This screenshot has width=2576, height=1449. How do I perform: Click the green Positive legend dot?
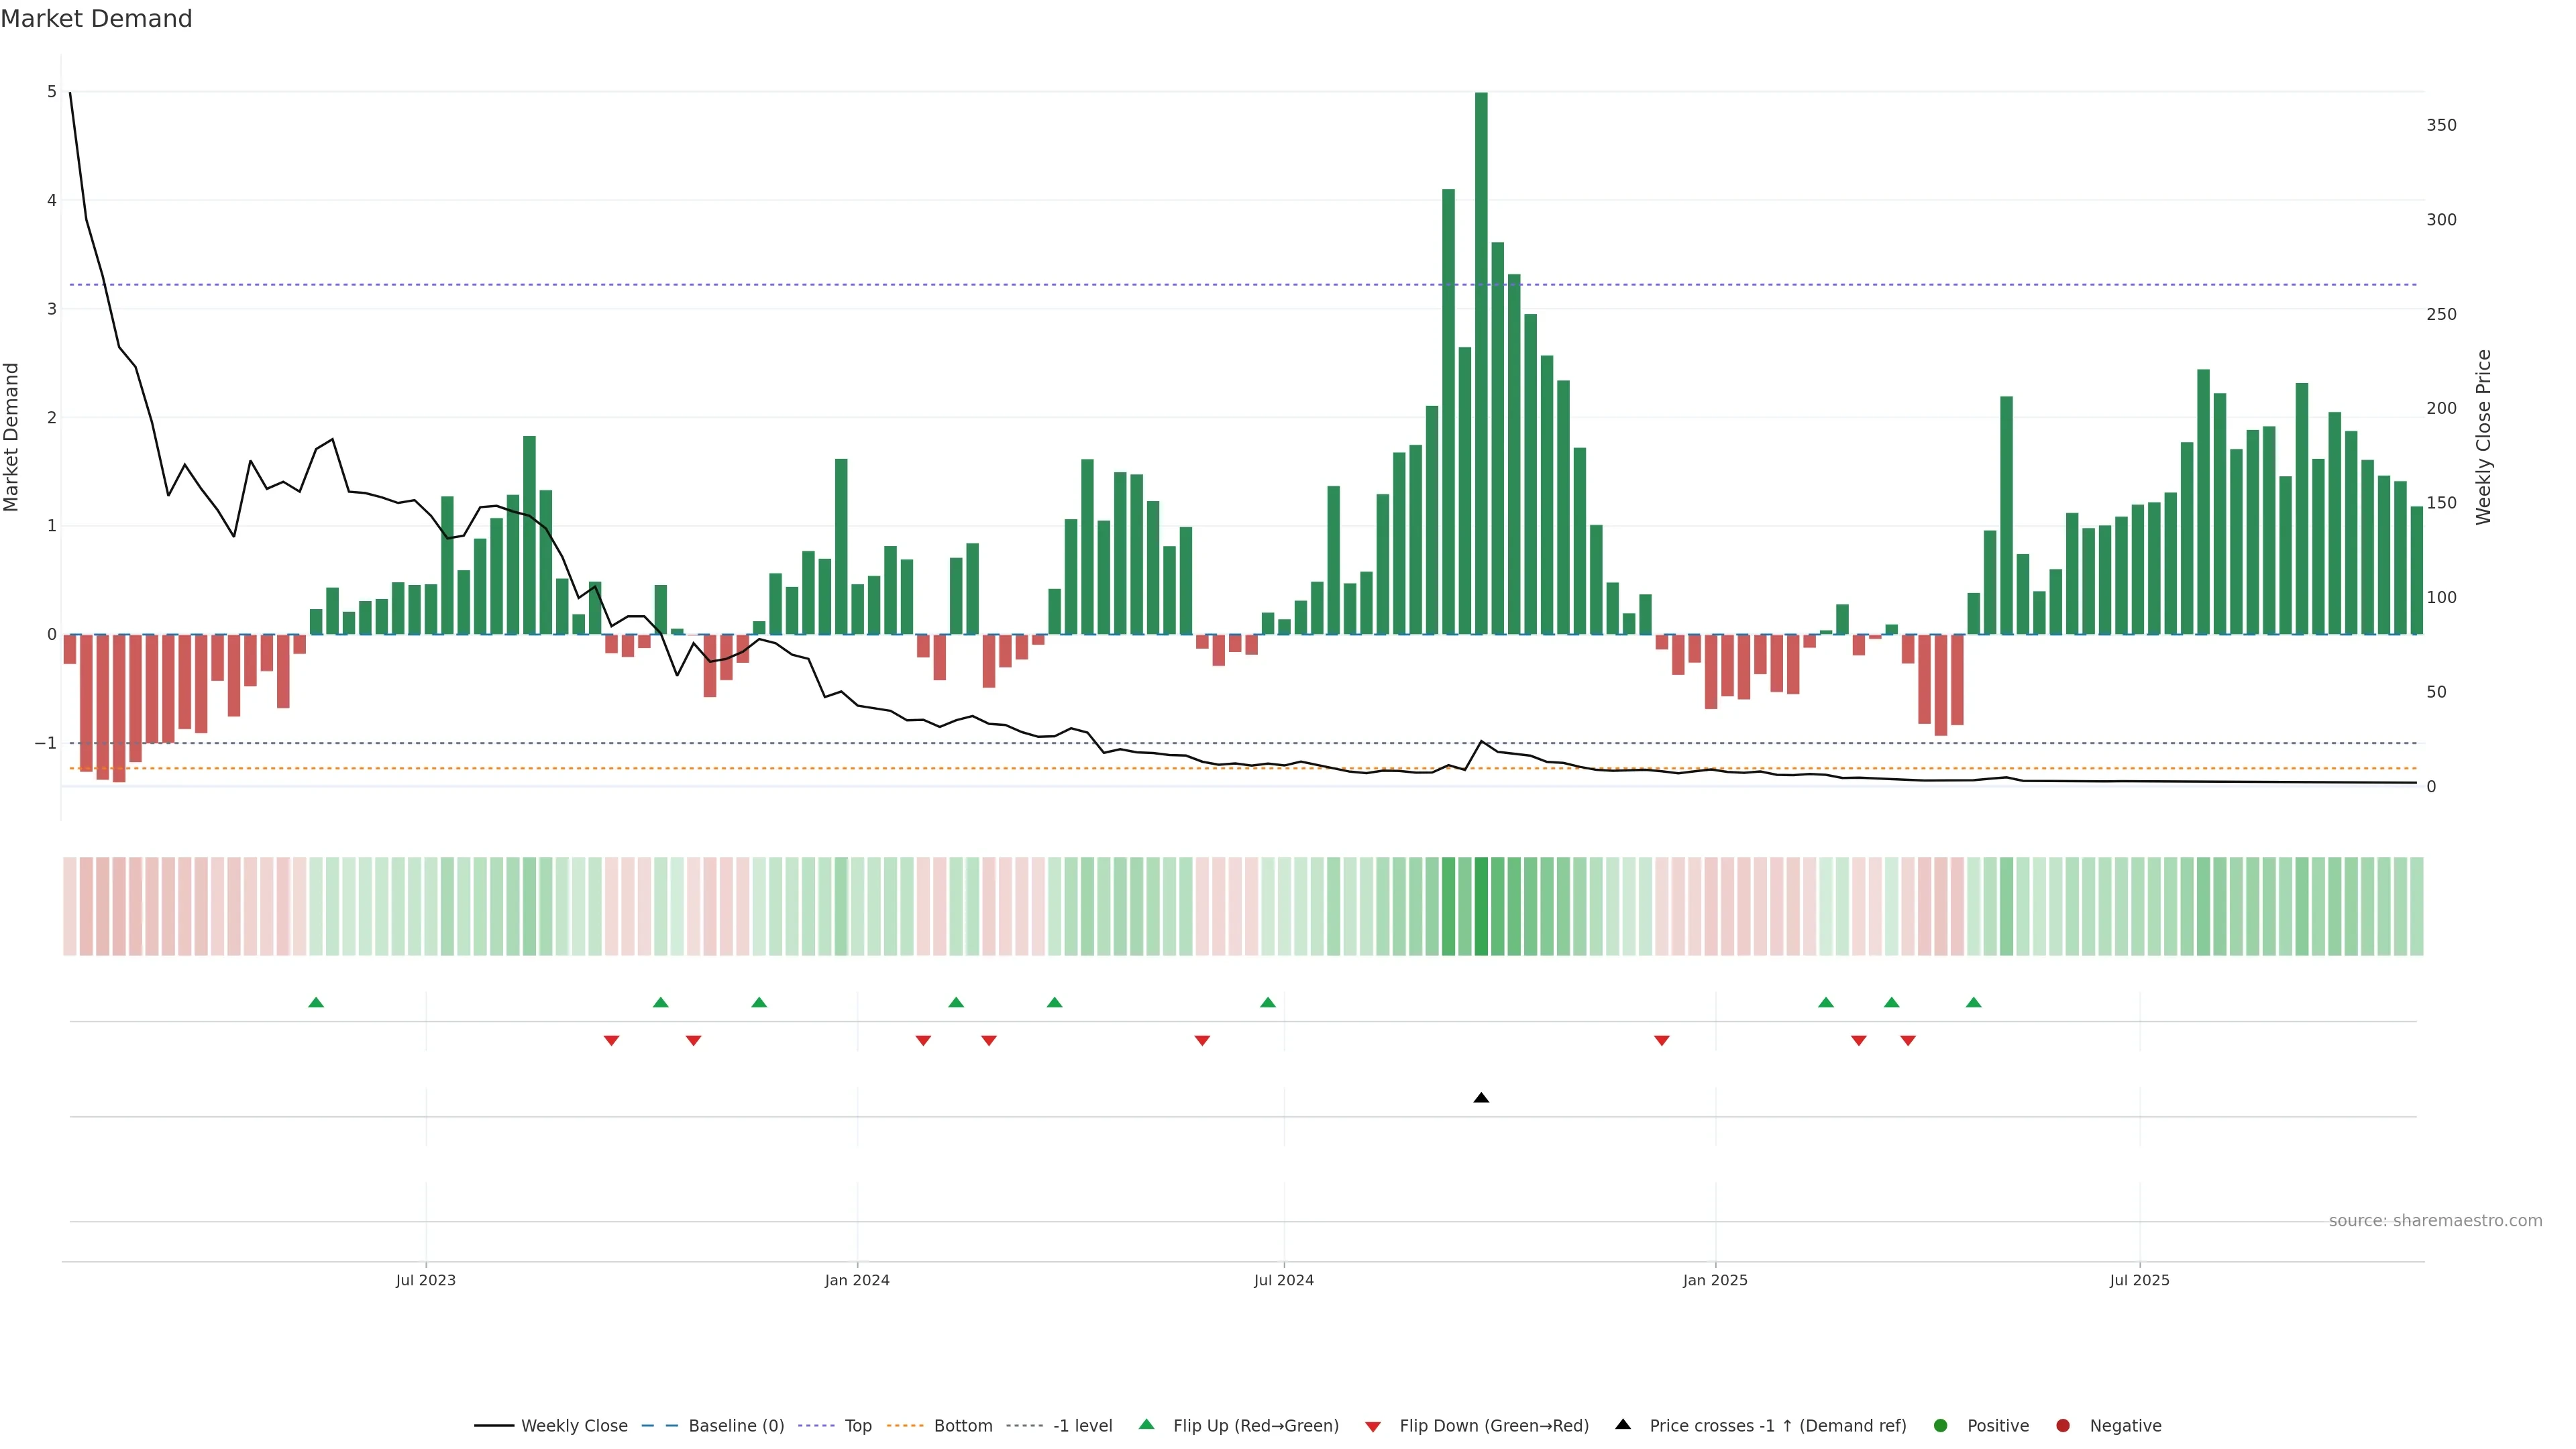[1941, 1426]
